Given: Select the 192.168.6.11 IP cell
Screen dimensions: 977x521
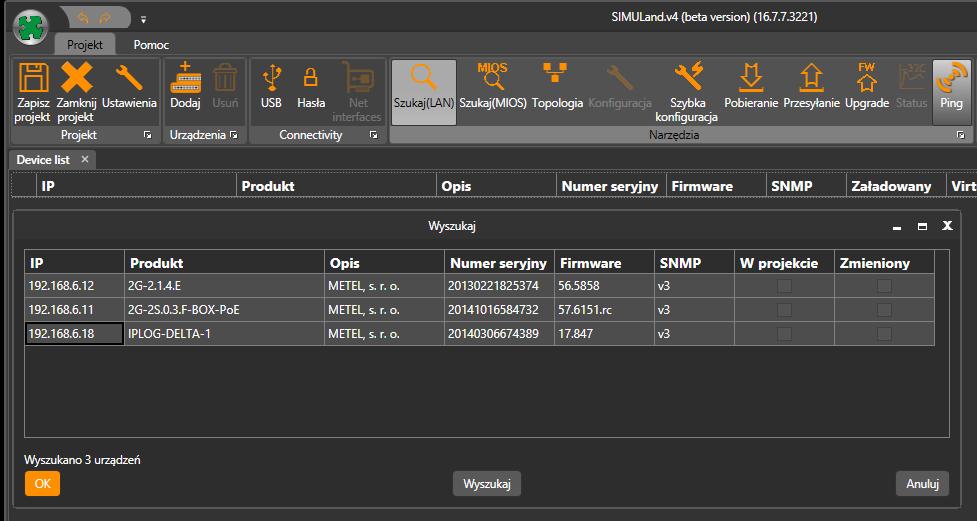Looking at the screenshot, I should pyautogui.click(x=74, y=310).
